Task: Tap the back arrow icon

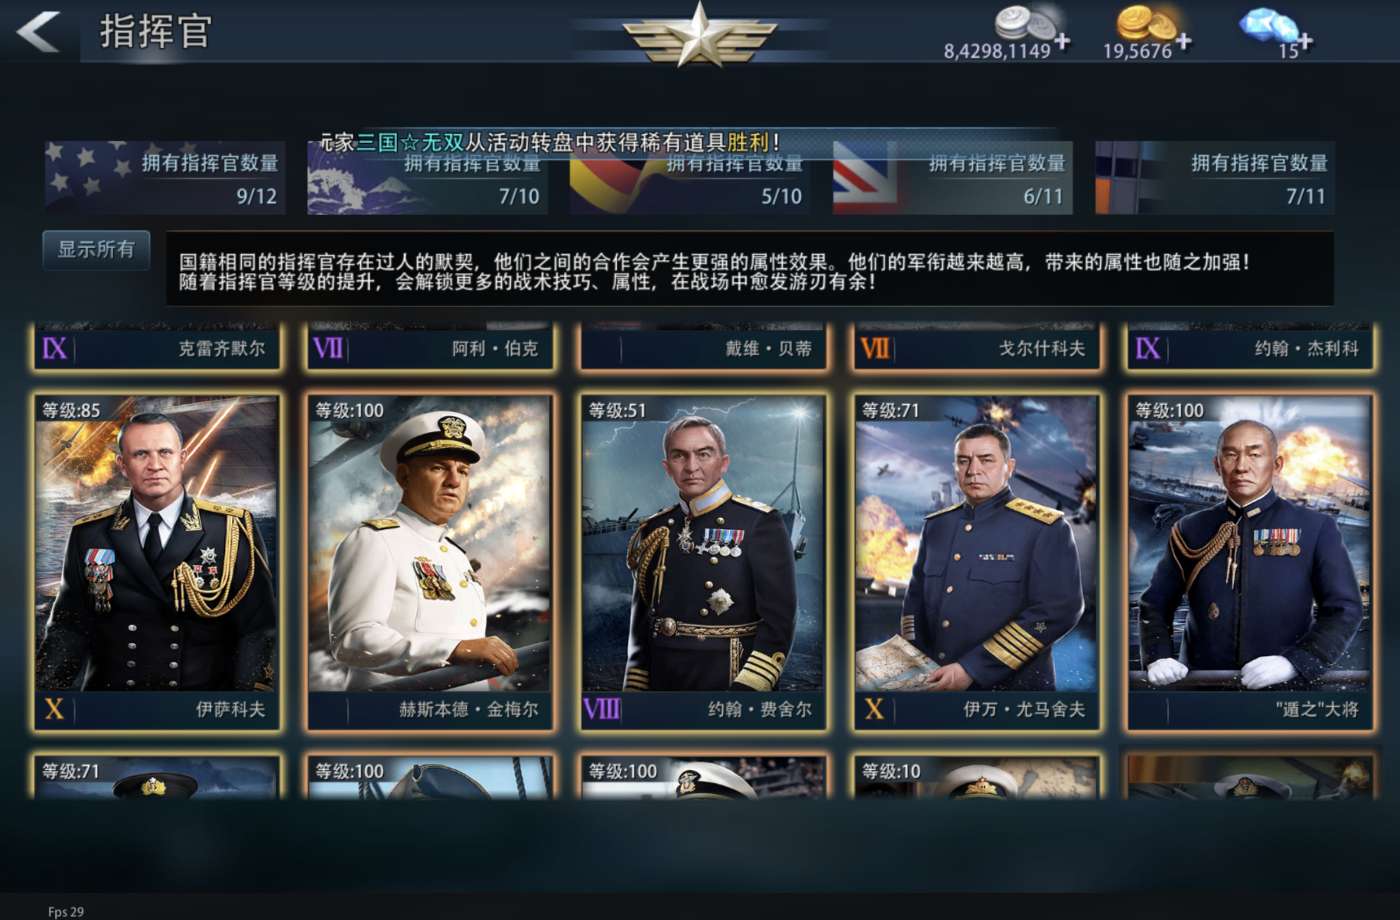Action: (38, 31)
